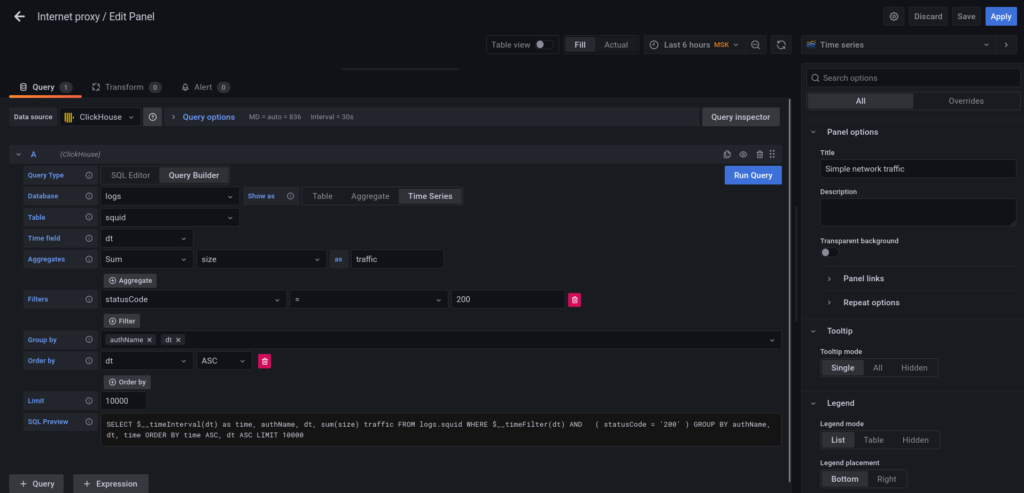Info icon next to Order by
Image resolution: width=1024 pixels, height=493 pixels.
coord(89,360)
